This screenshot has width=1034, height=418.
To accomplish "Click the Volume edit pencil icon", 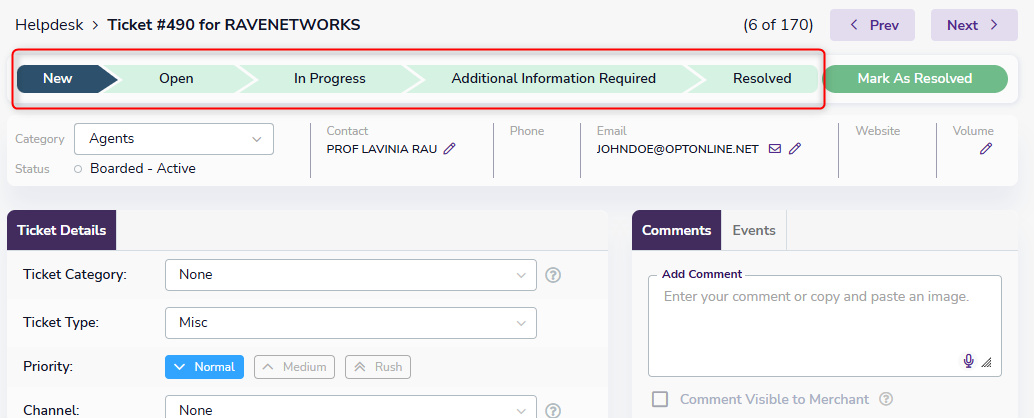I will (x=986, y=149).
